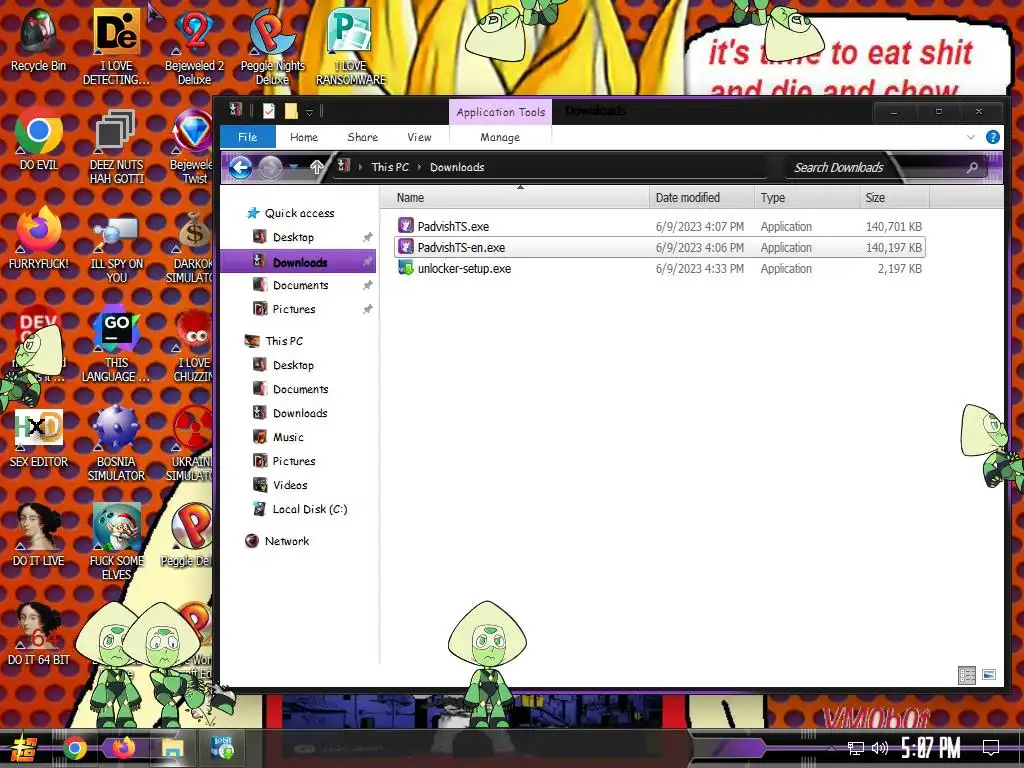This screenshot has width=1024, height=768.
Task: Click Downloads in the address bar breadcrumb
Action: [457, 167]
